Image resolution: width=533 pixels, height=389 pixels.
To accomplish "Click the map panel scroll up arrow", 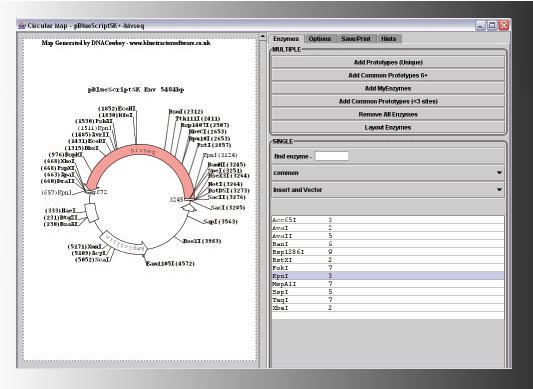I will point(263,37).
